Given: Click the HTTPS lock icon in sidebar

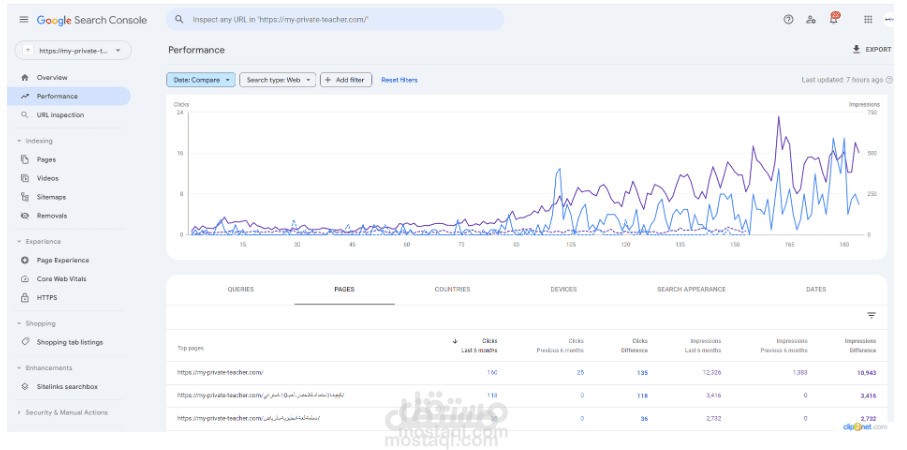Looking at the screenshot, I should (x=25, y=297).
